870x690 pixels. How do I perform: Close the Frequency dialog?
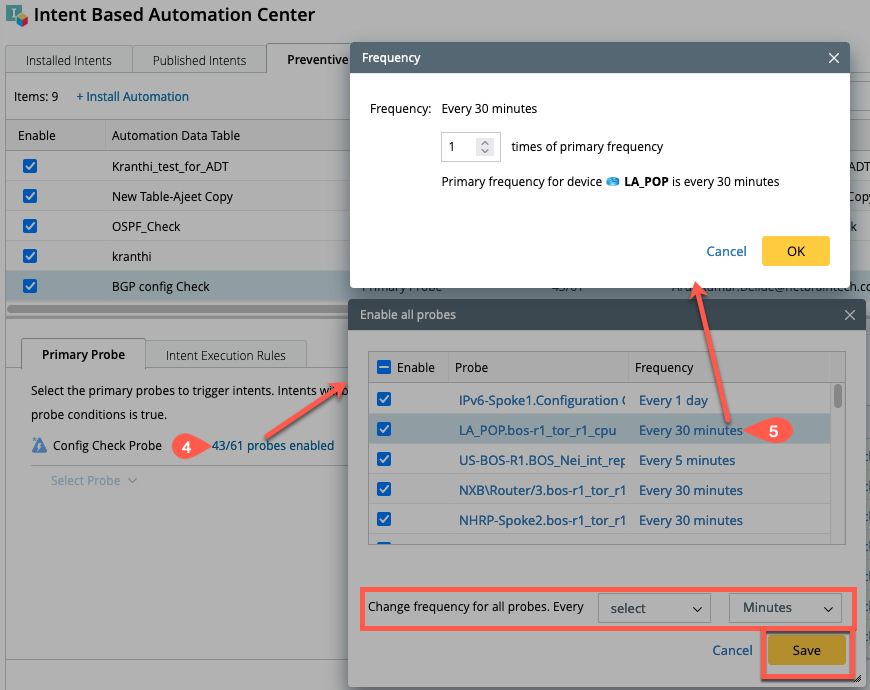tap(834, 58)
